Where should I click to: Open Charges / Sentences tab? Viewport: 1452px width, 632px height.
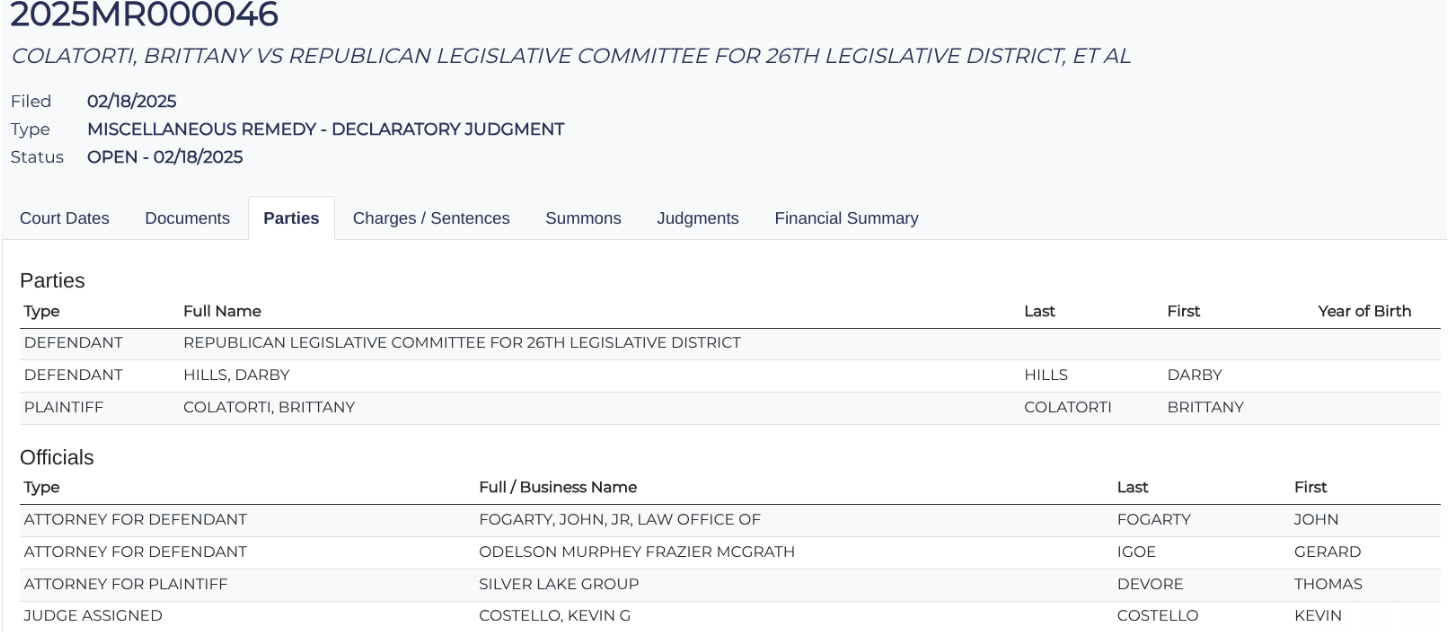(x=431, y=218)
